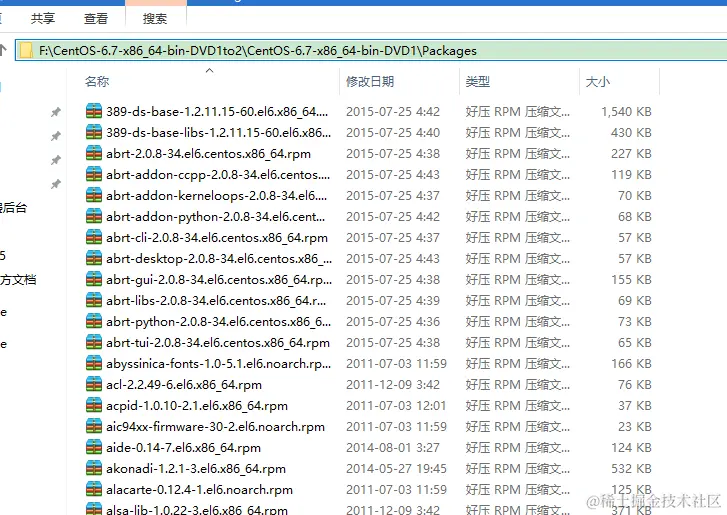This screenshot has width=727, height=515.
Task: Click the acl-2.2.49-6 RPM archive icon
Action: tap(94, 384)
